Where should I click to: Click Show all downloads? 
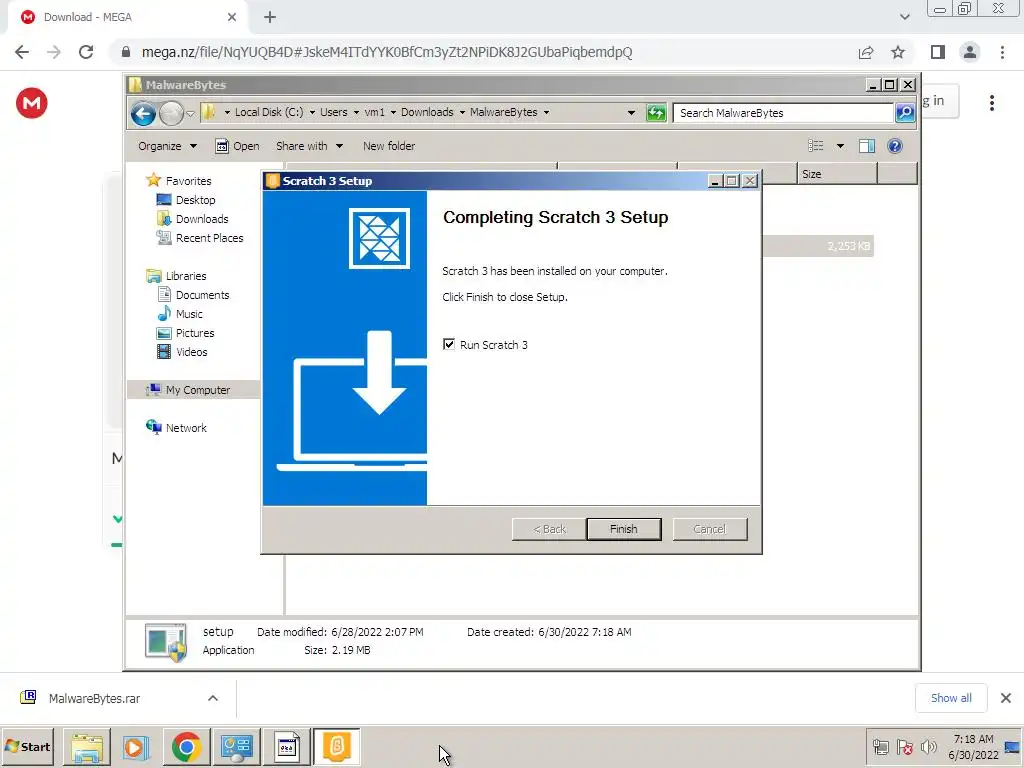click(x=951, y=698)
